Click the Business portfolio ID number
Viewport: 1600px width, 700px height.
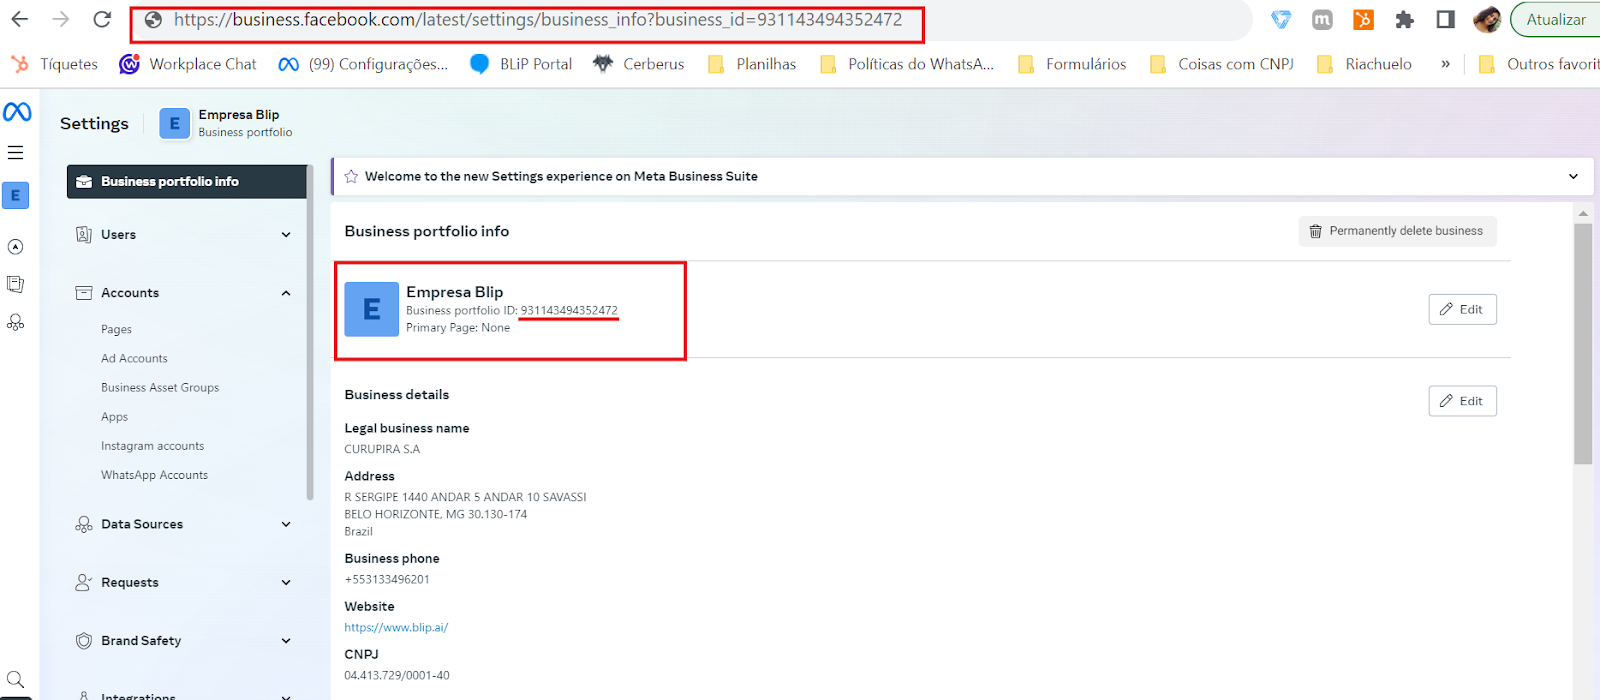569,310
